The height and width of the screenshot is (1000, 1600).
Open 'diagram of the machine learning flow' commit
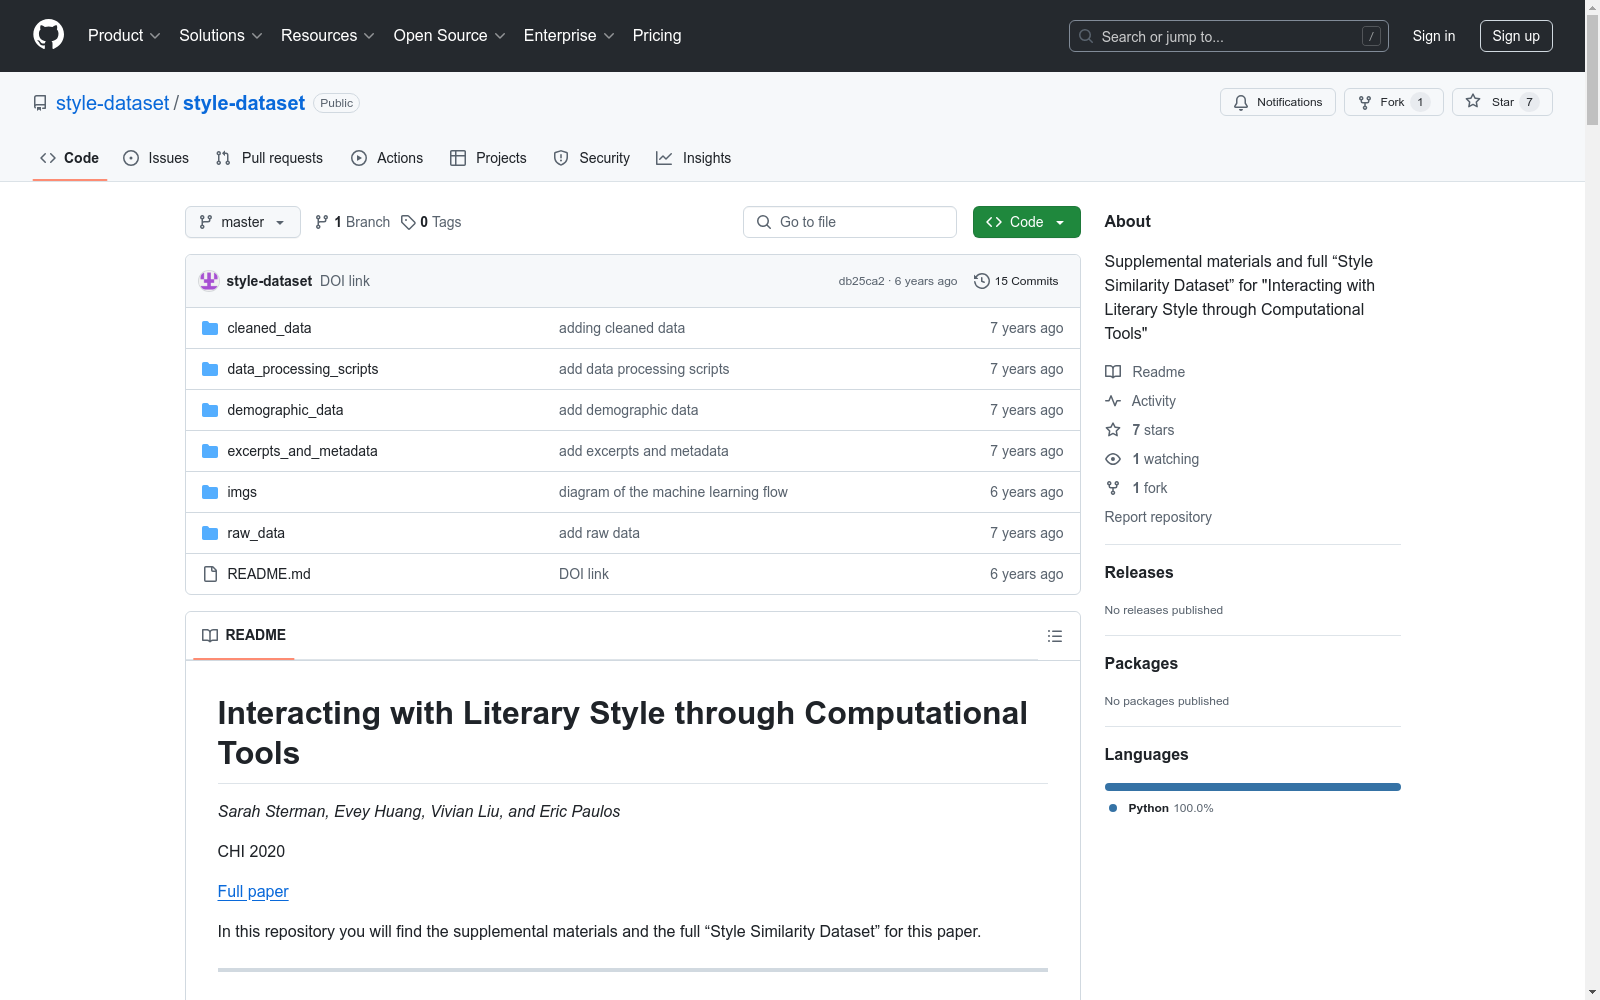click(x=673, y=492)
